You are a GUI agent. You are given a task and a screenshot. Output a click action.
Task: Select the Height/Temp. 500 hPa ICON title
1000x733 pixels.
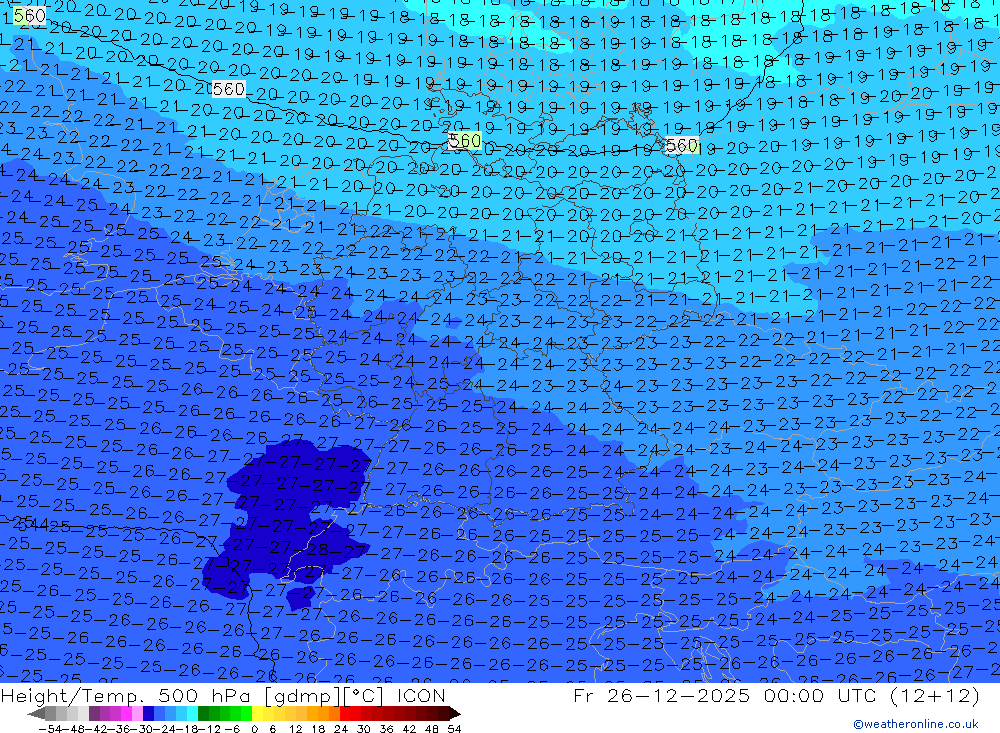[223, 695]
